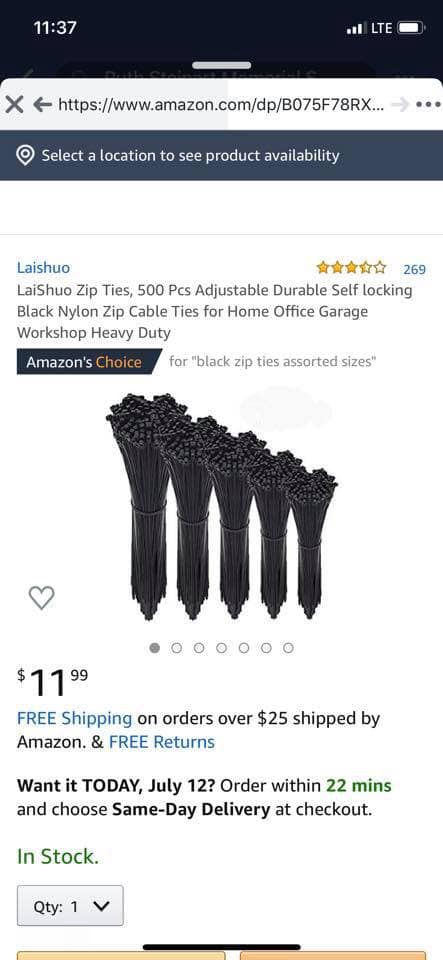Screen dimensions: 443x960
Task: Tap the sheet drag handle at top
Action: pyautogui.click(x=222, y=66)
